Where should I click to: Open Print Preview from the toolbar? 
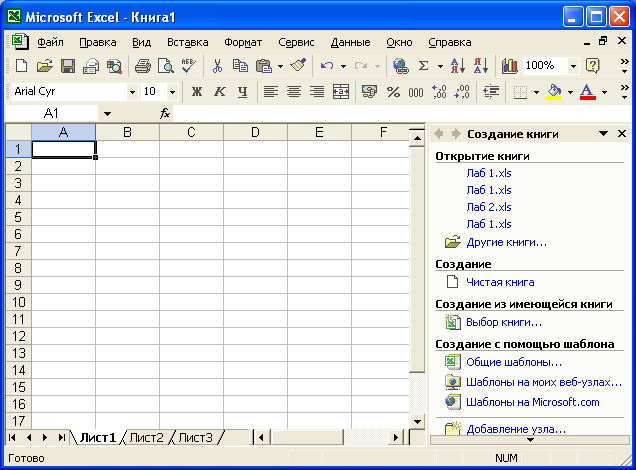[x=165, y=65]
